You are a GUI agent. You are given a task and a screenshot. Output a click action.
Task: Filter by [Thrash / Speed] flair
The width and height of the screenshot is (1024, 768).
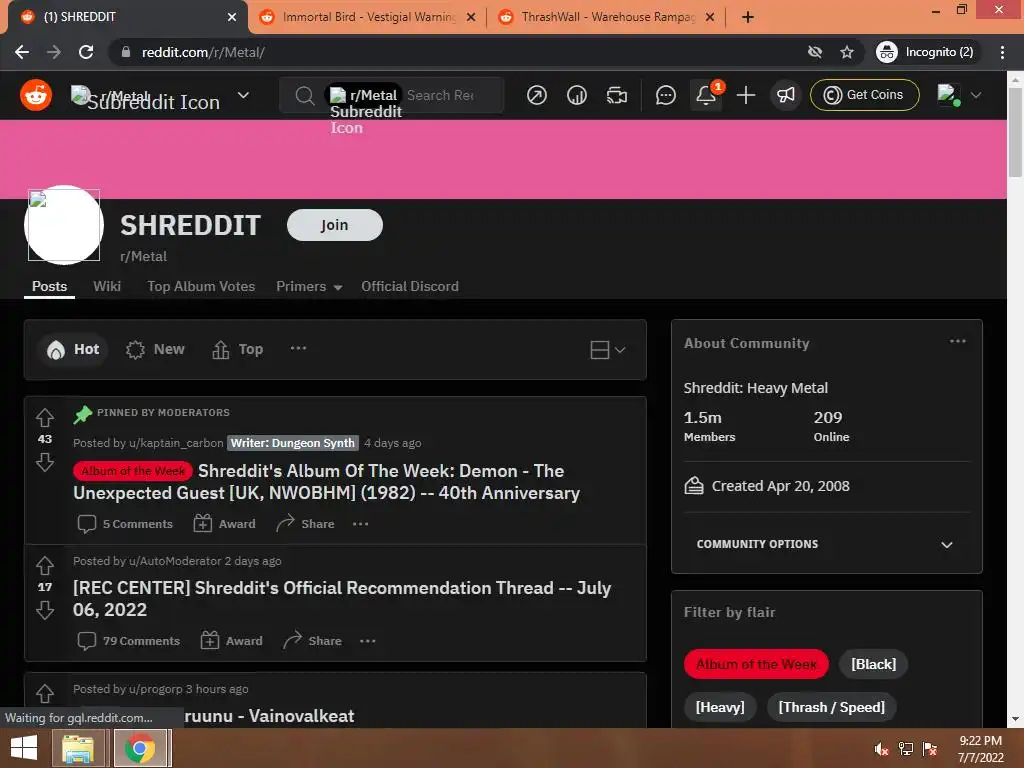[x=831, y=707]
